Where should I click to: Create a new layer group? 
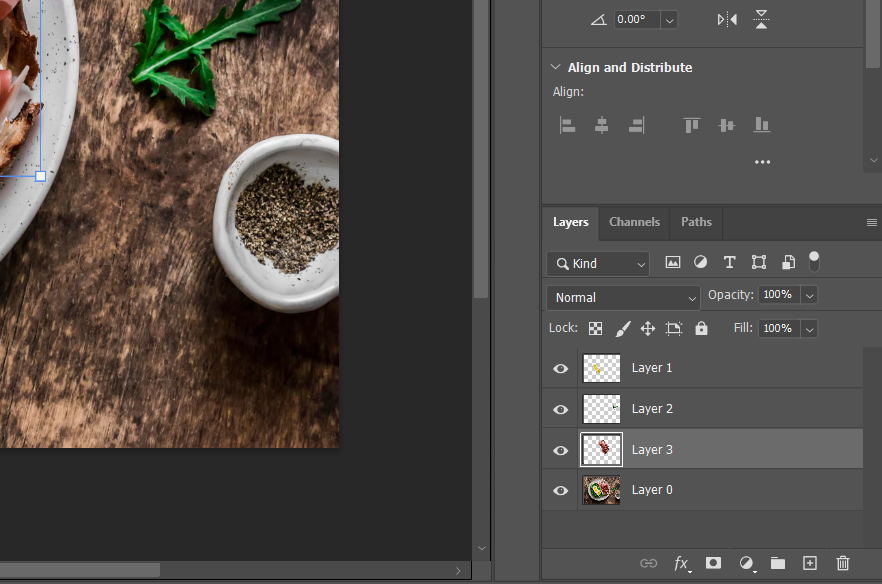pyautogui.click(x=778, y=563)
